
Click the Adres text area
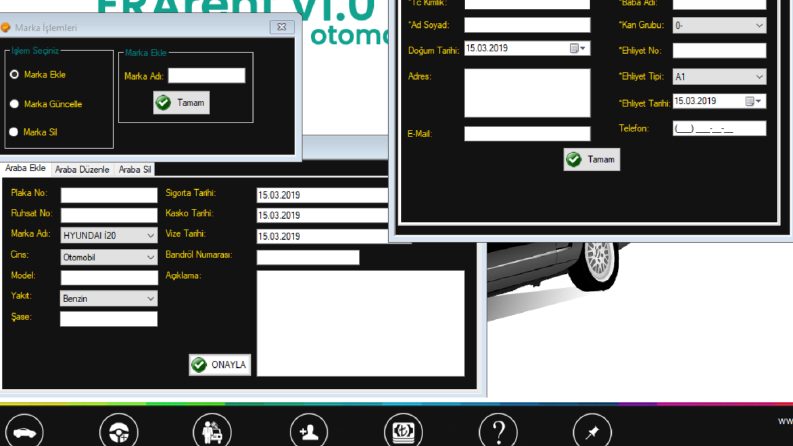pos(527,93)
